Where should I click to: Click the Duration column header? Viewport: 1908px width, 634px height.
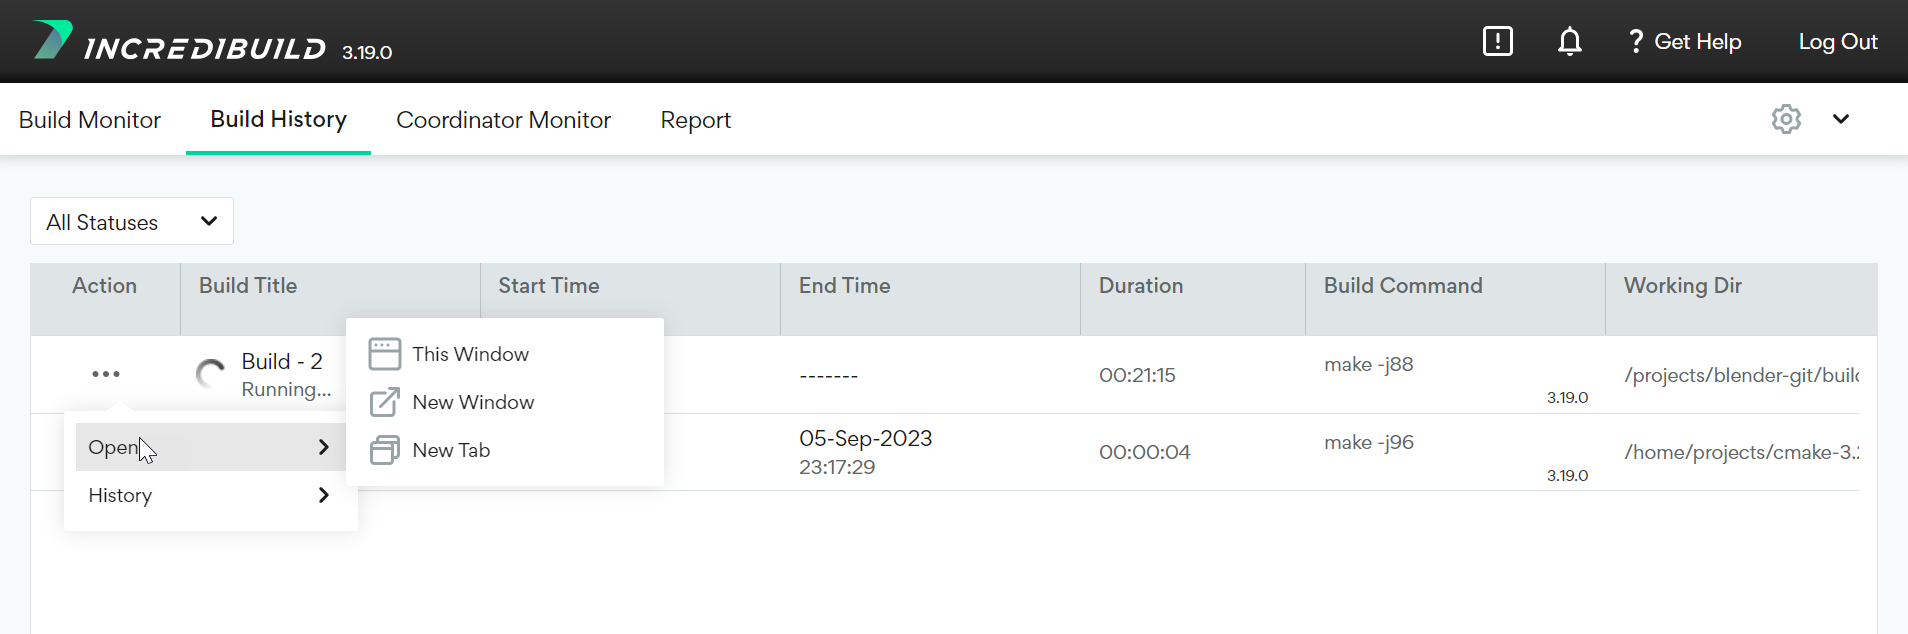coord(1140,286)
